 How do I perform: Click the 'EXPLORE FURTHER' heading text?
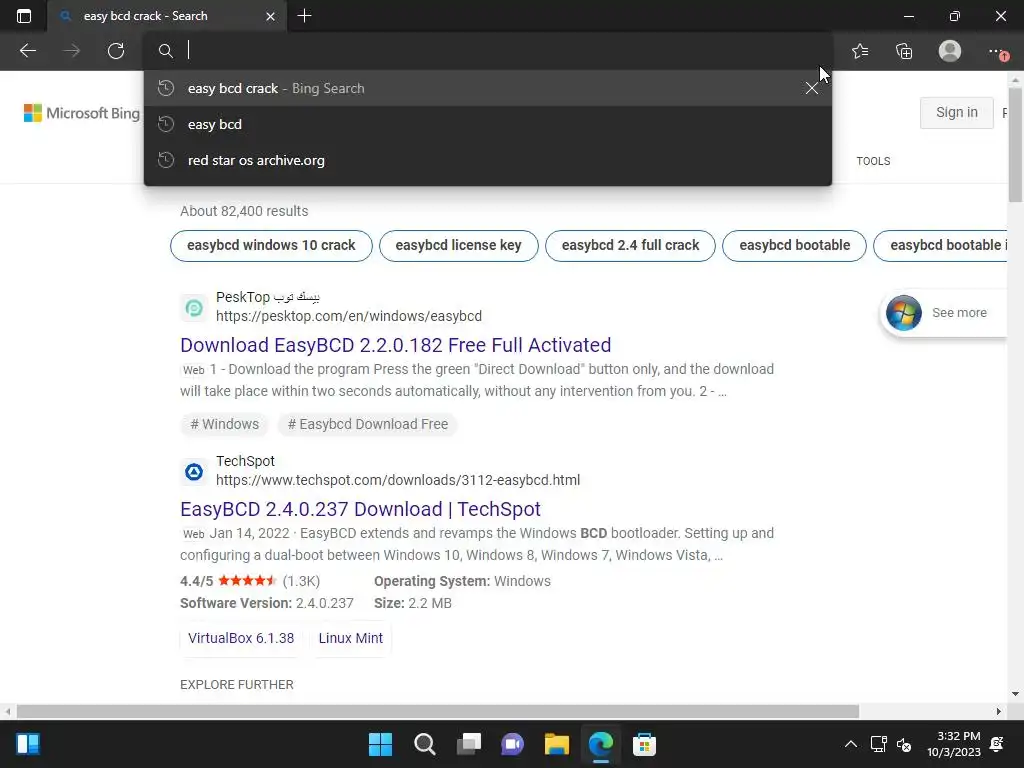[237, 685]
